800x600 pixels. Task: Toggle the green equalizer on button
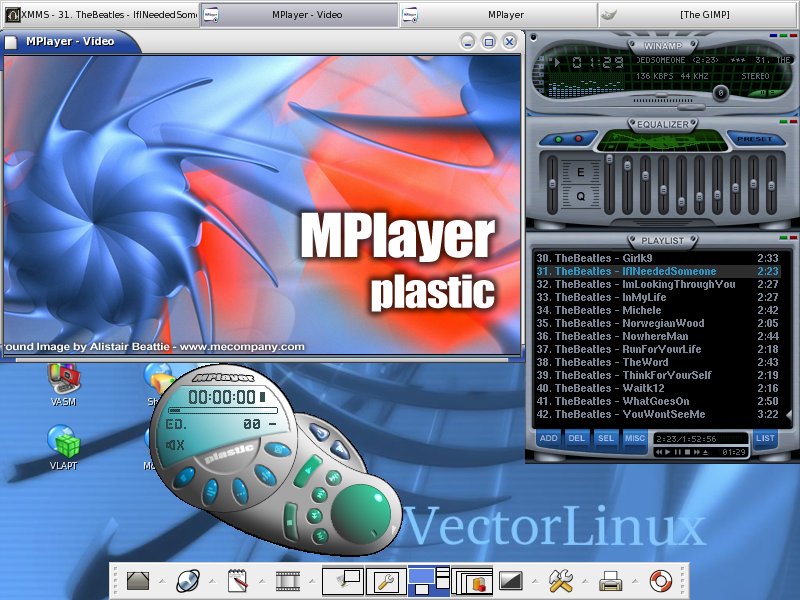click(560, 139)
